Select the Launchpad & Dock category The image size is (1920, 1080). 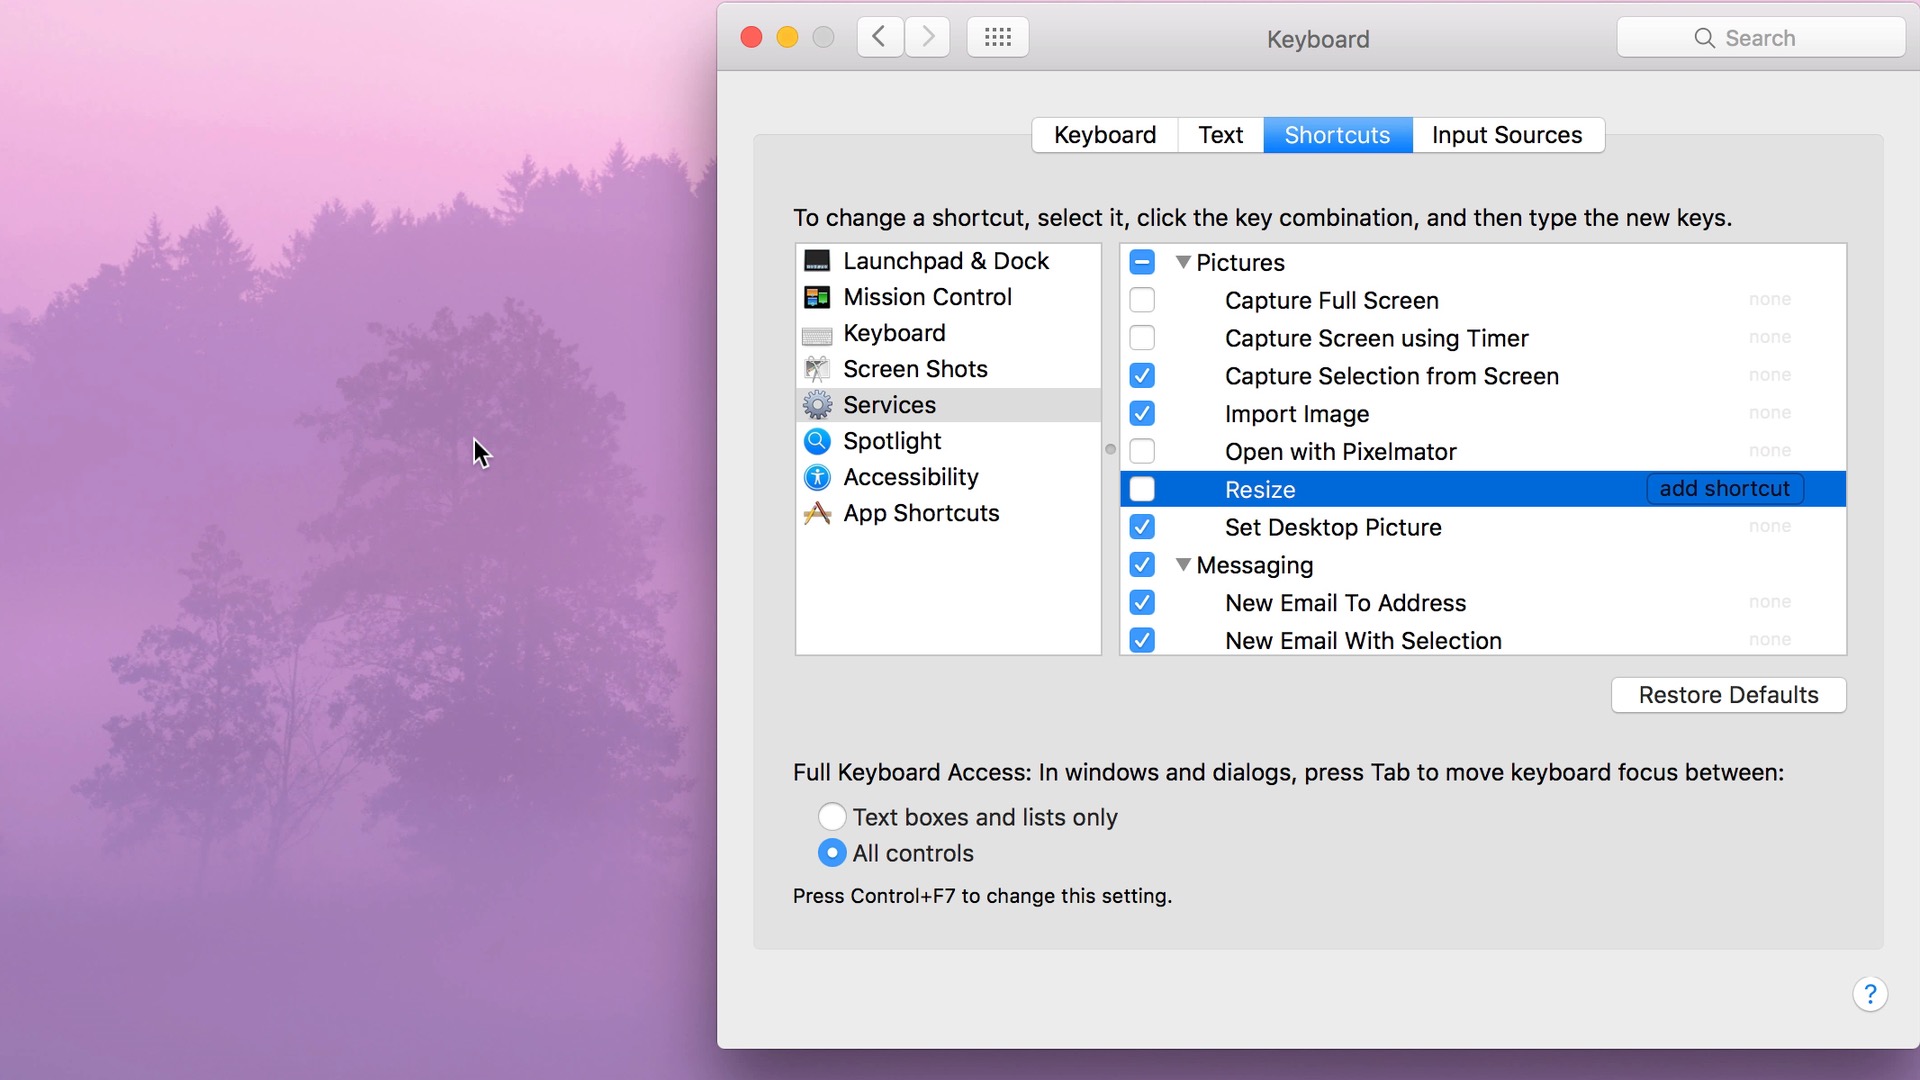[x=946, y=260]
